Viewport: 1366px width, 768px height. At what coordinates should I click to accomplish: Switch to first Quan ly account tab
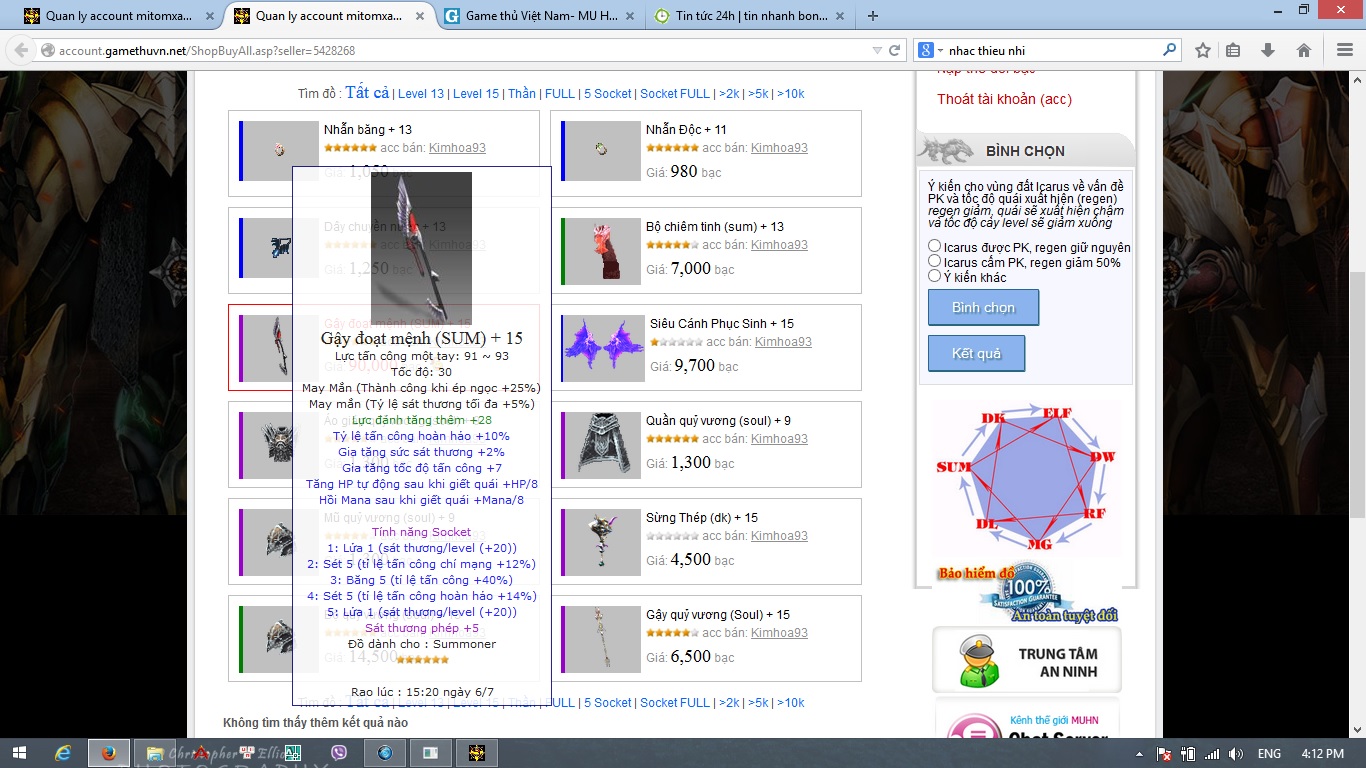pyautogui.click(x=118, y=16)
